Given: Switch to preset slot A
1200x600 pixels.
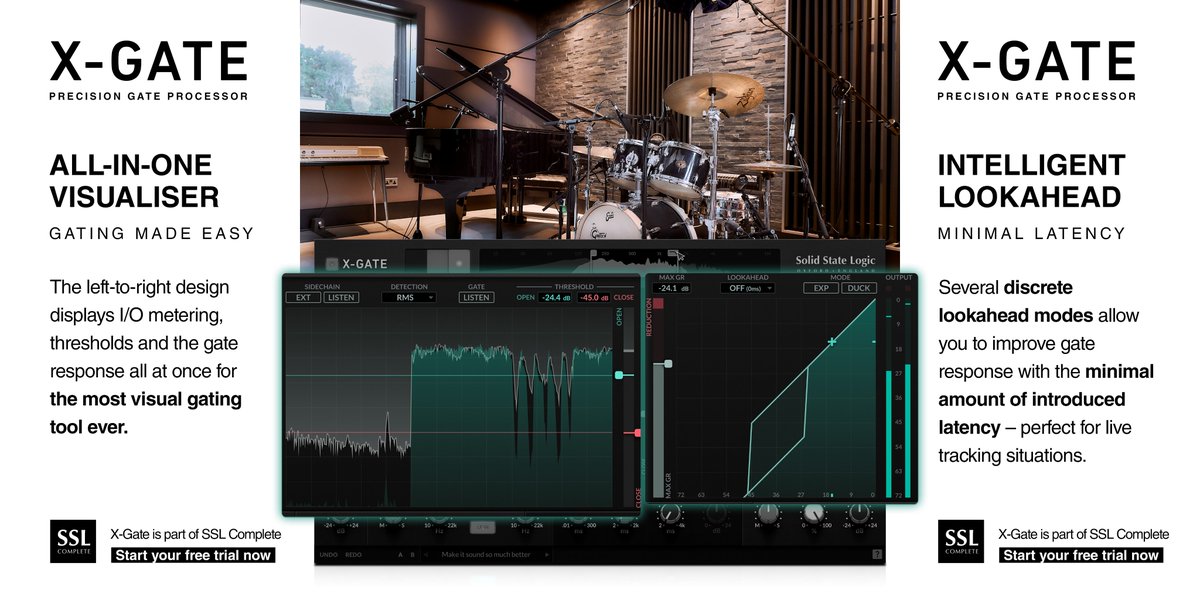Looking at the screenshot, I should tap(400, 555).
